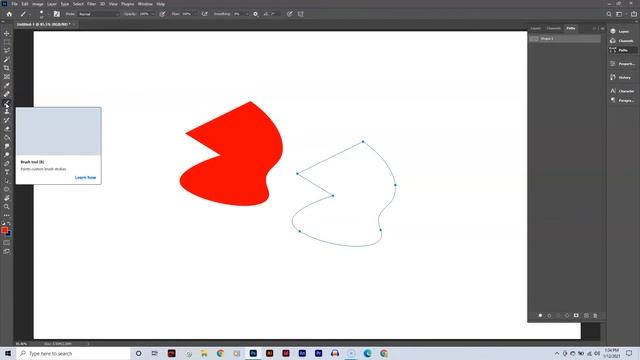Open the Windows Start menu

click(8, 353)
